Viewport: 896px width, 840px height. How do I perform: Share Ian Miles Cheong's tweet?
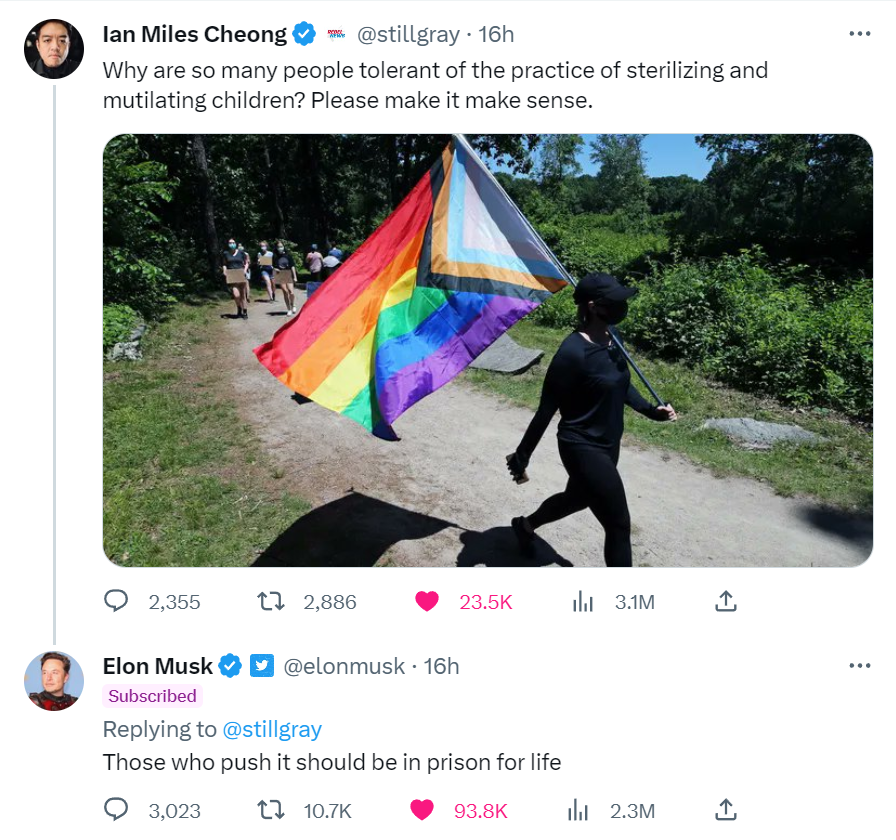(726, 601)
